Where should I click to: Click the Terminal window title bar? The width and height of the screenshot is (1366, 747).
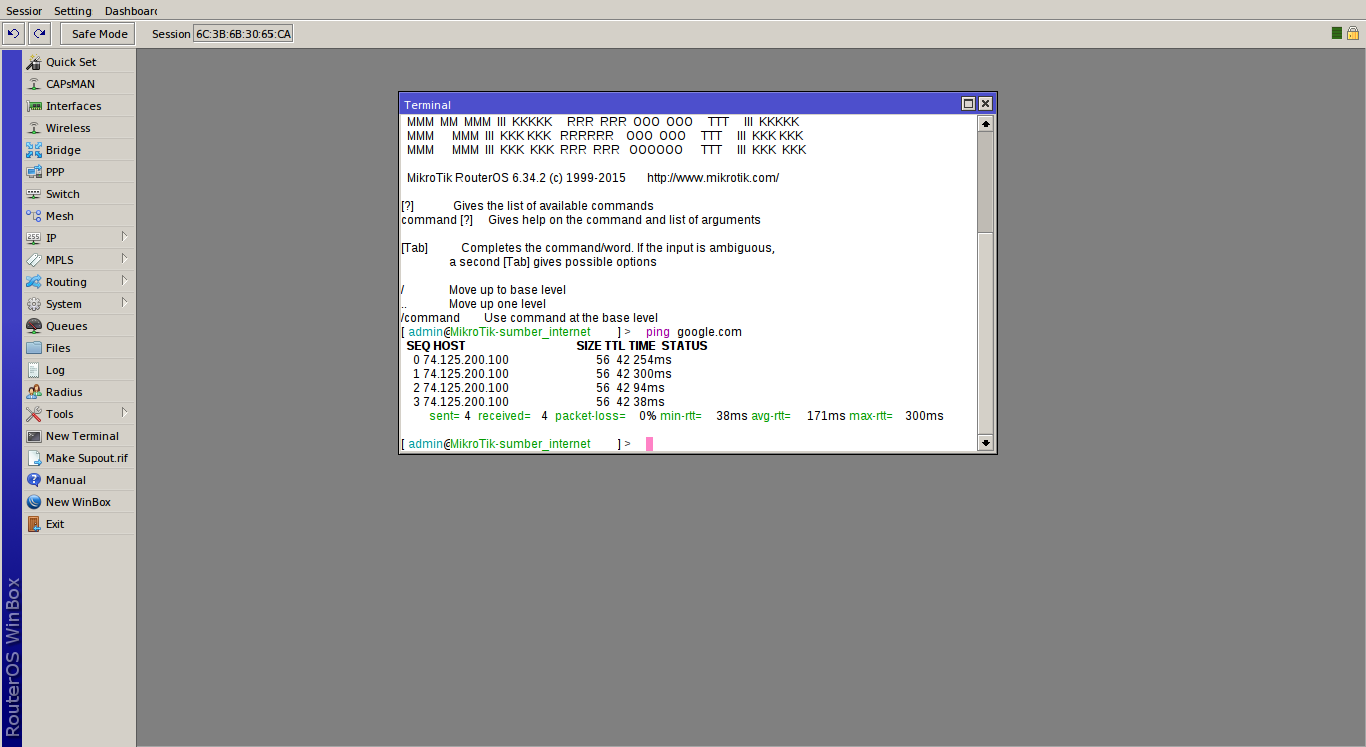[x=680, y=104]
